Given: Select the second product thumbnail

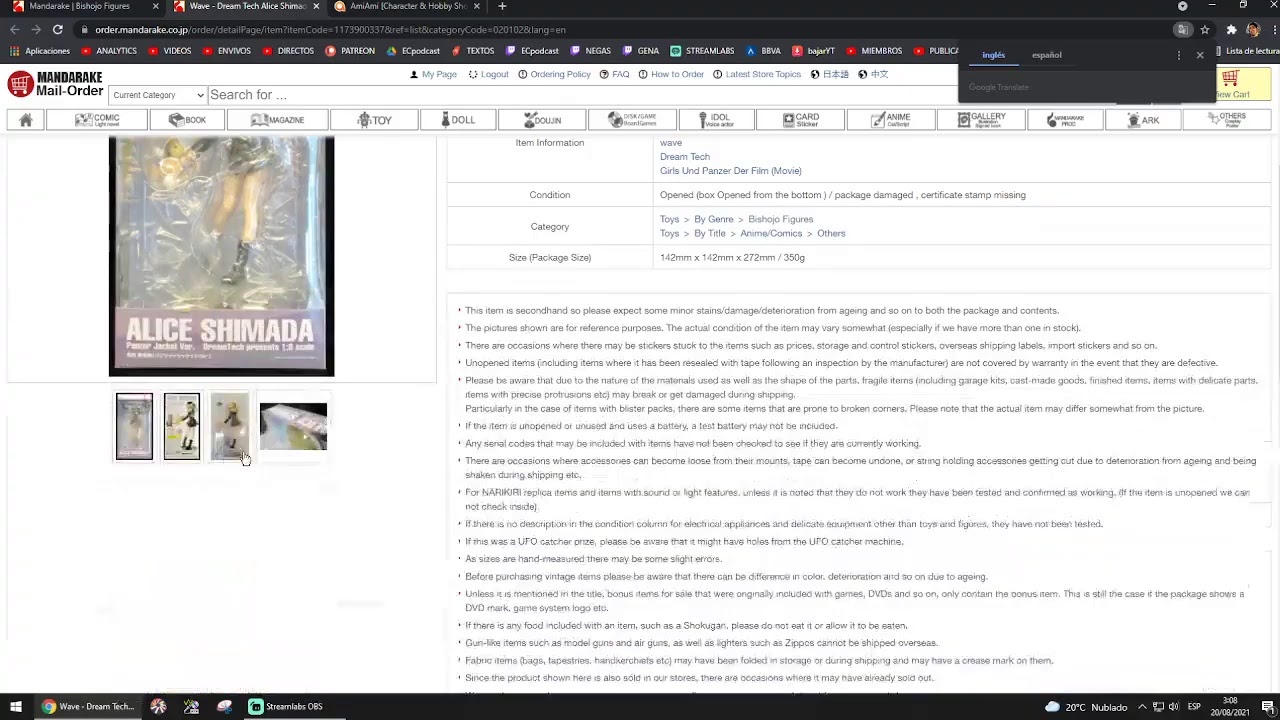Looking at the screenshot, I should pyautogui.click(x=182, y=426).
